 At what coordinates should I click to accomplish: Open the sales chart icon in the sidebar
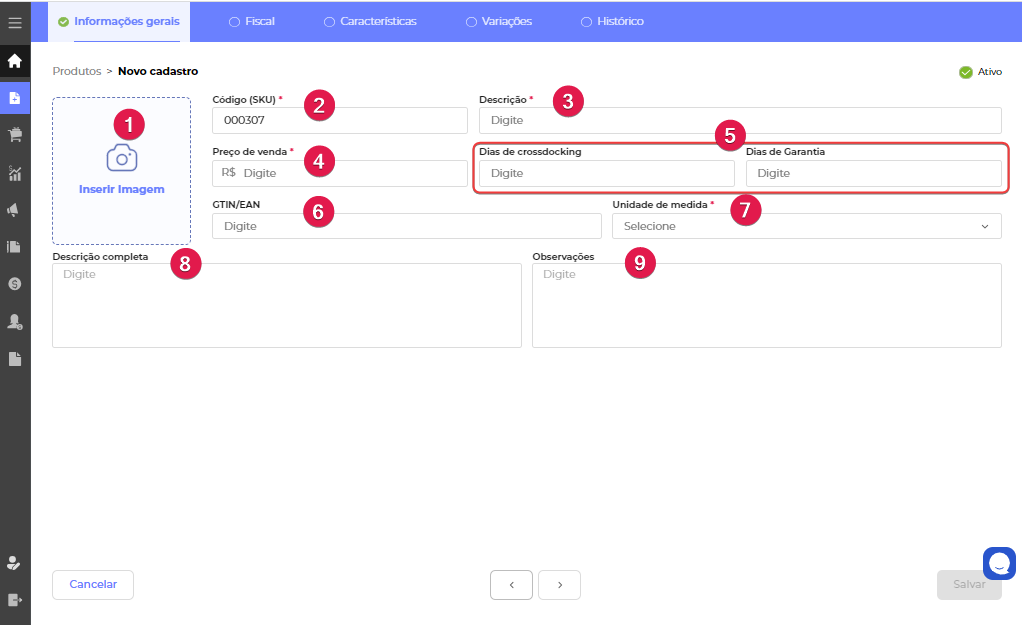pyautogui.click(x=15, y=173)
